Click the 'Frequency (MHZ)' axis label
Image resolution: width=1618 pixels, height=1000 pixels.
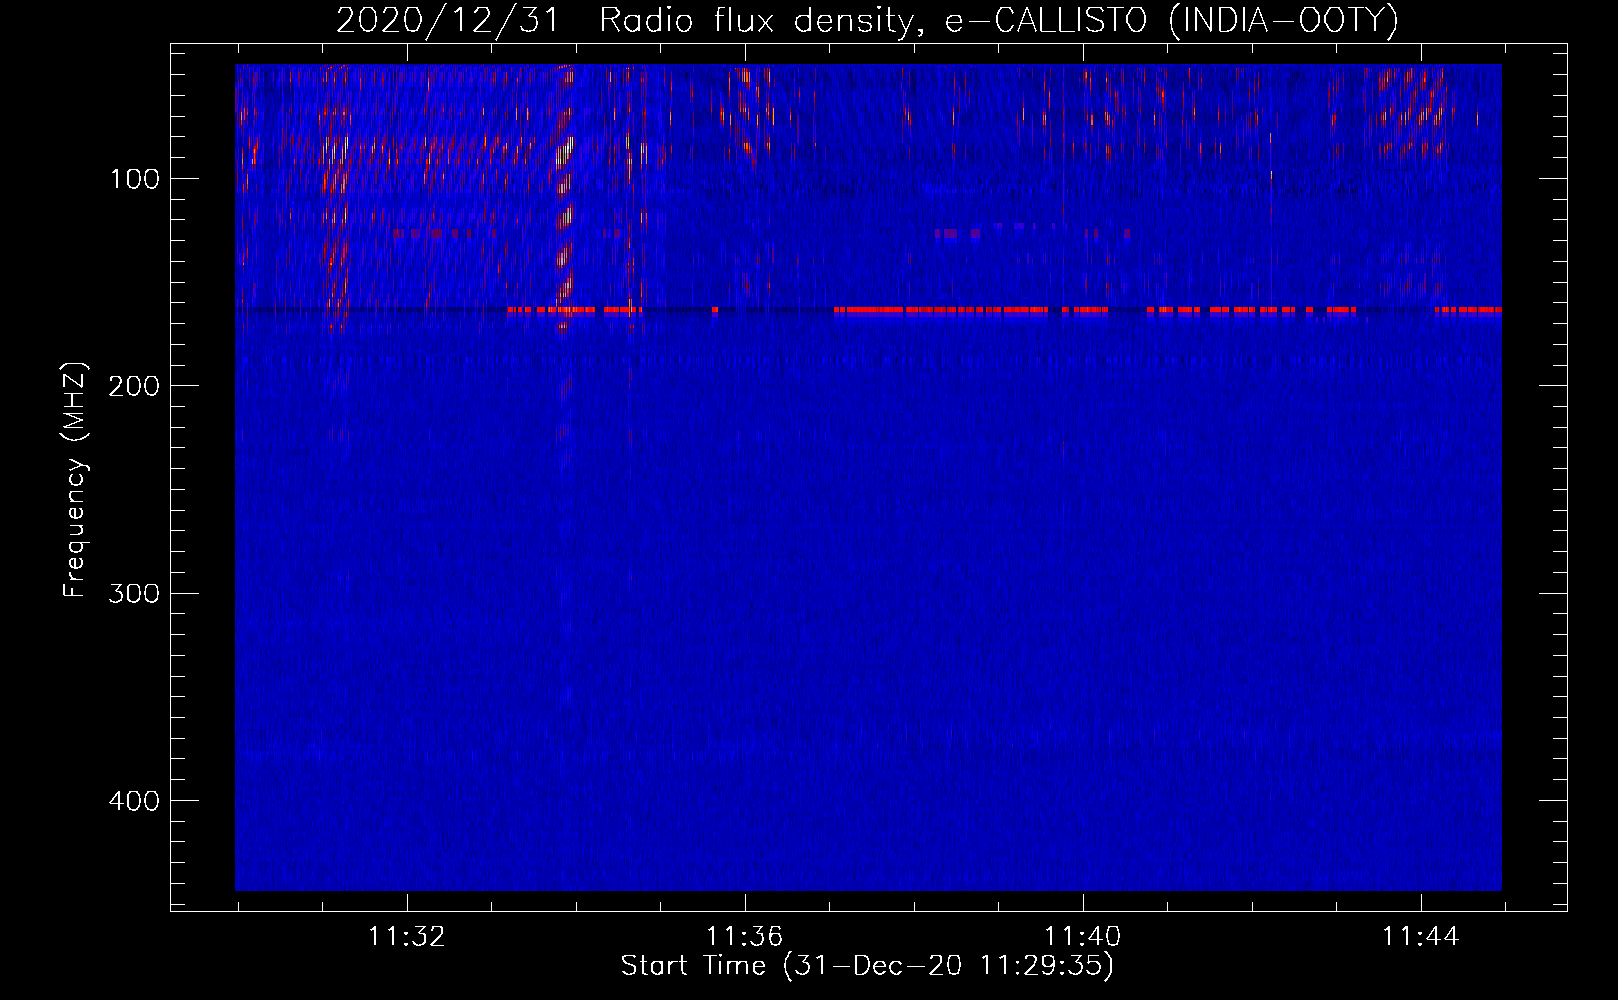click(75, 480)
